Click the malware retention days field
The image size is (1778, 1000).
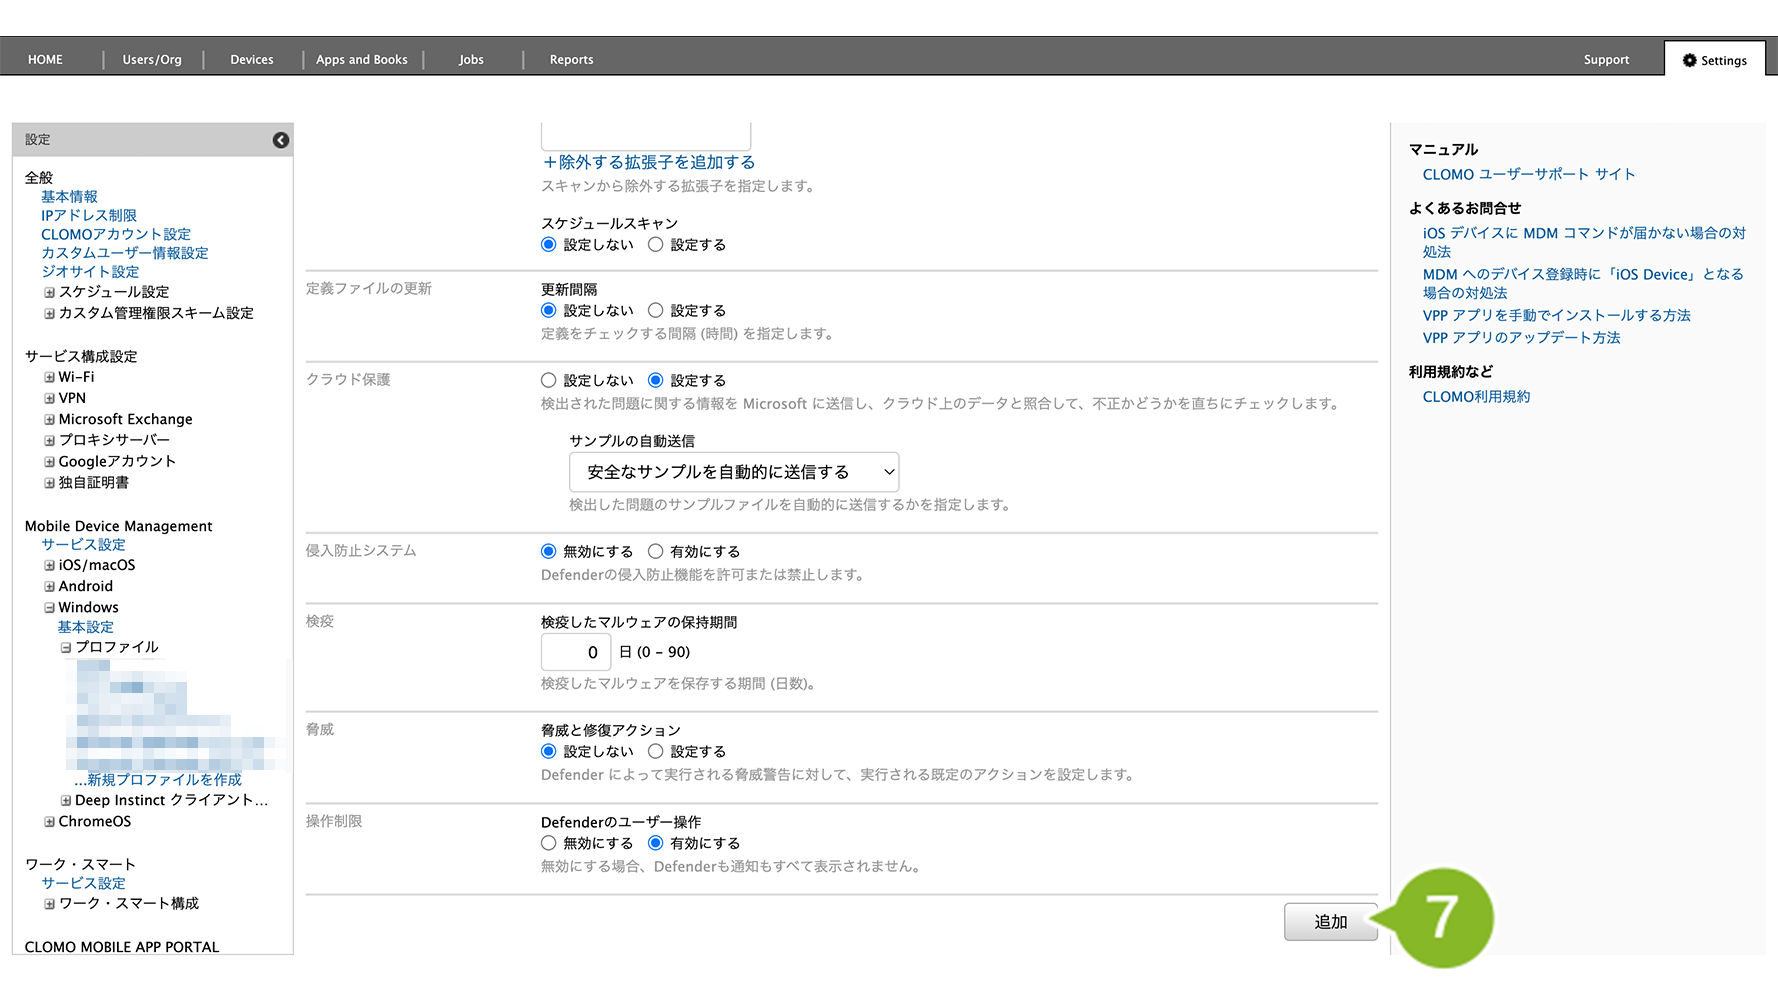[x=576, y=653]
